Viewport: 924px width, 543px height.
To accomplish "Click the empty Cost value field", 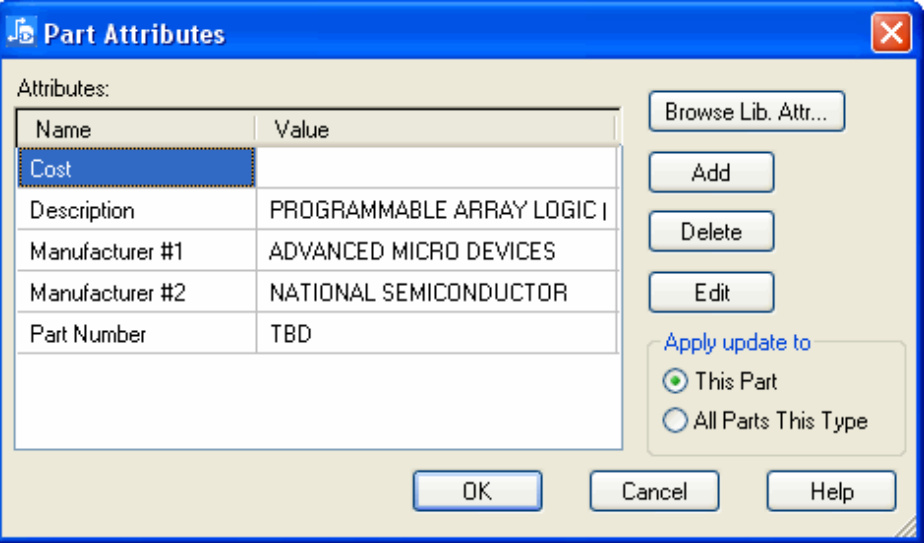I will coord(436,169).
